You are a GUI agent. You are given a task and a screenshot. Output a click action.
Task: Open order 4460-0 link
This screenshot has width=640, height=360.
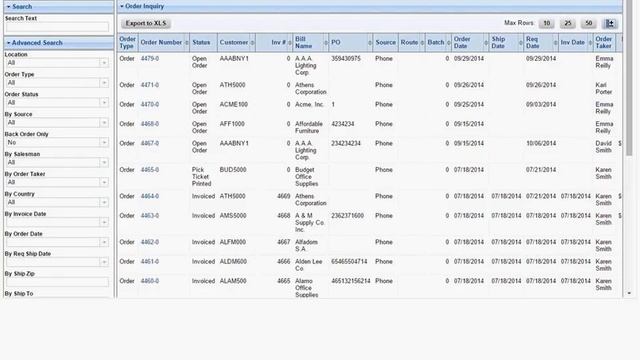(x=150, y=281)
